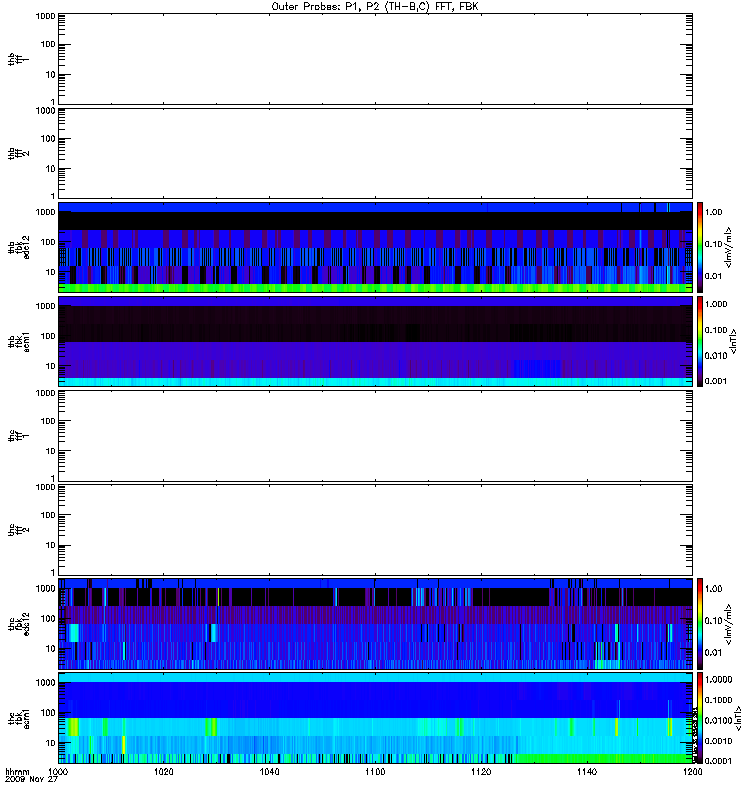The height and width of the screenshot is (800, 750).
Task: Click the "0.001" value on the thb scm1 color bar
Action: point(716,381)
